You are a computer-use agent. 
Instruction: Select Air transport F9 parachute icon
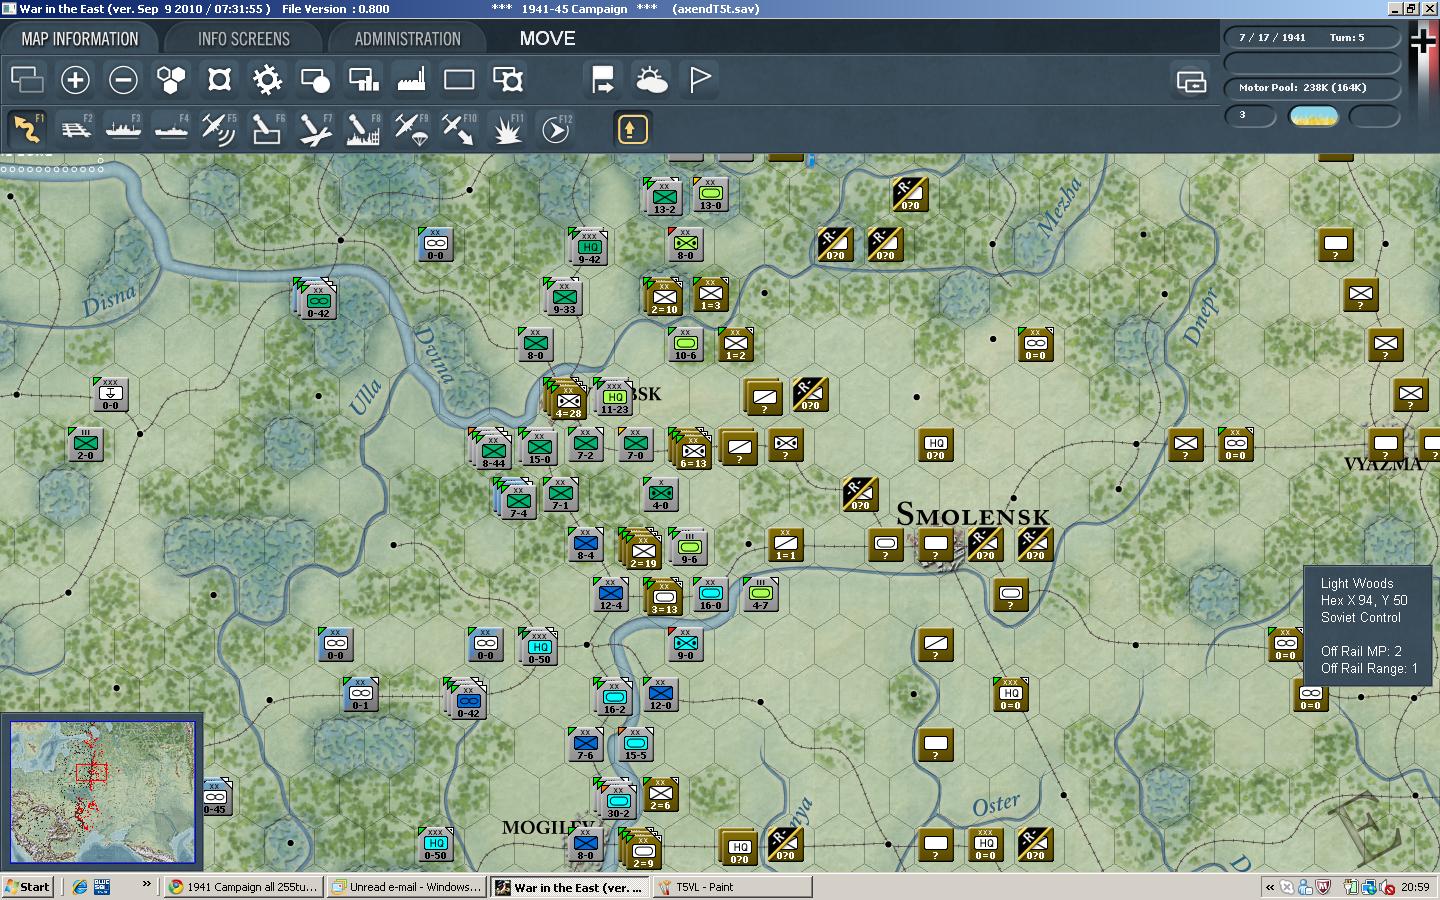411,129
